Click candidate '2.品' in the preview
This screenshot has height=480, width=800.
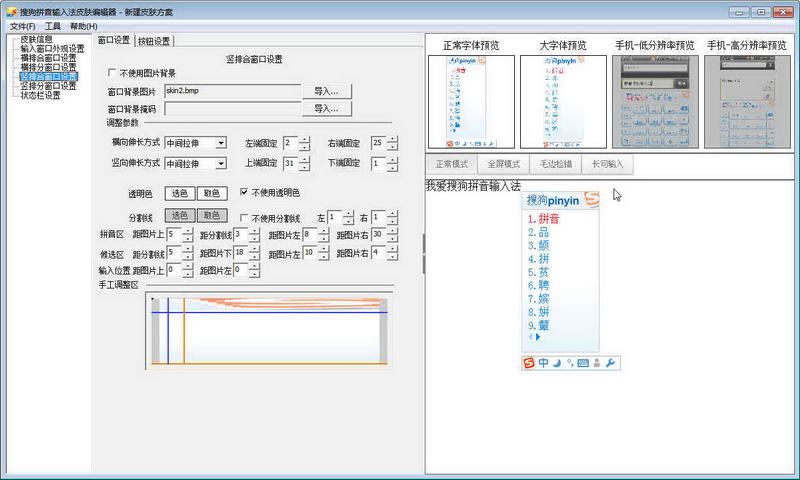point(538,232)
